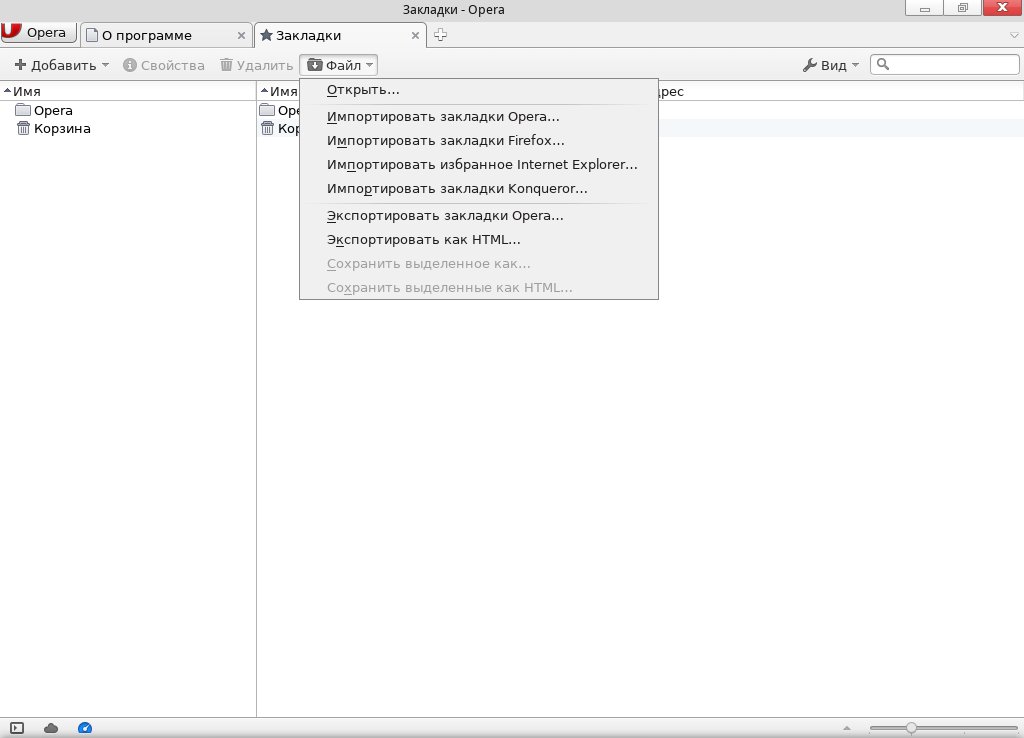
Task: Adjust the zoom slider in status bar
Action: click(944, 728)
